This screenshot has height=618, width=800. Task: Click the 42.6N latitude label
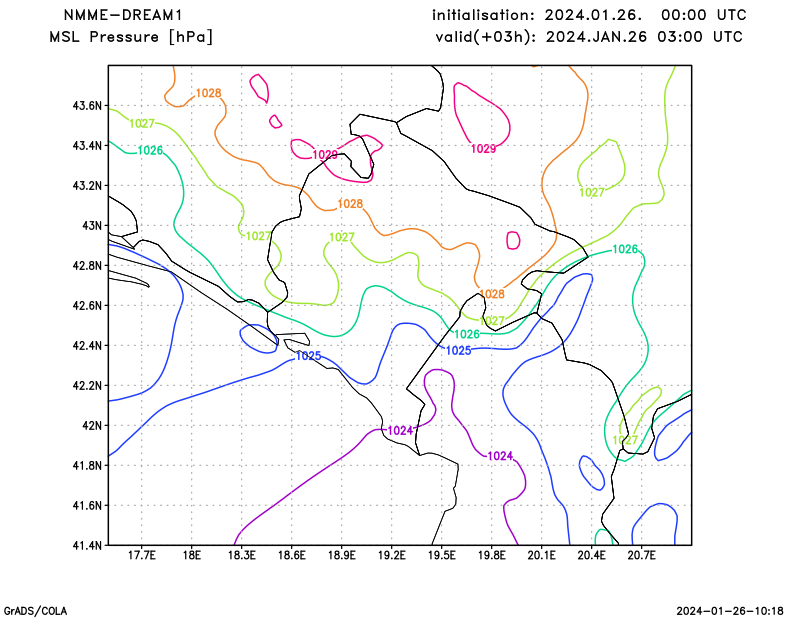(87, 306)
